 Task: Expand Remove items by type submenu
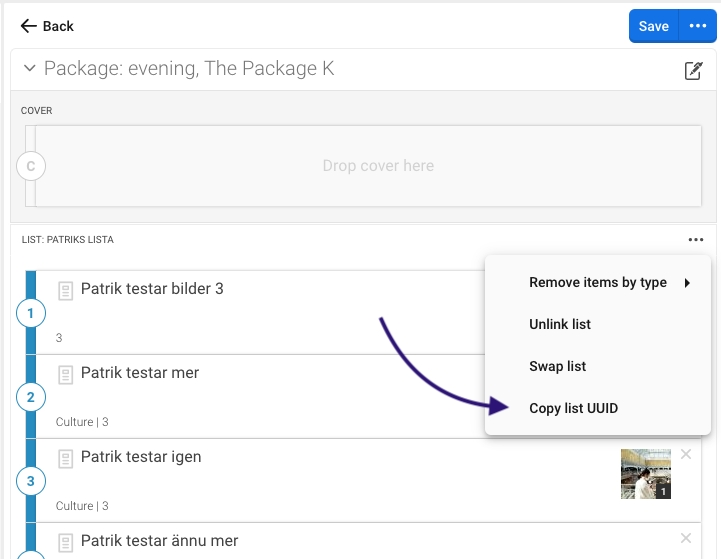tap(598, 283)
